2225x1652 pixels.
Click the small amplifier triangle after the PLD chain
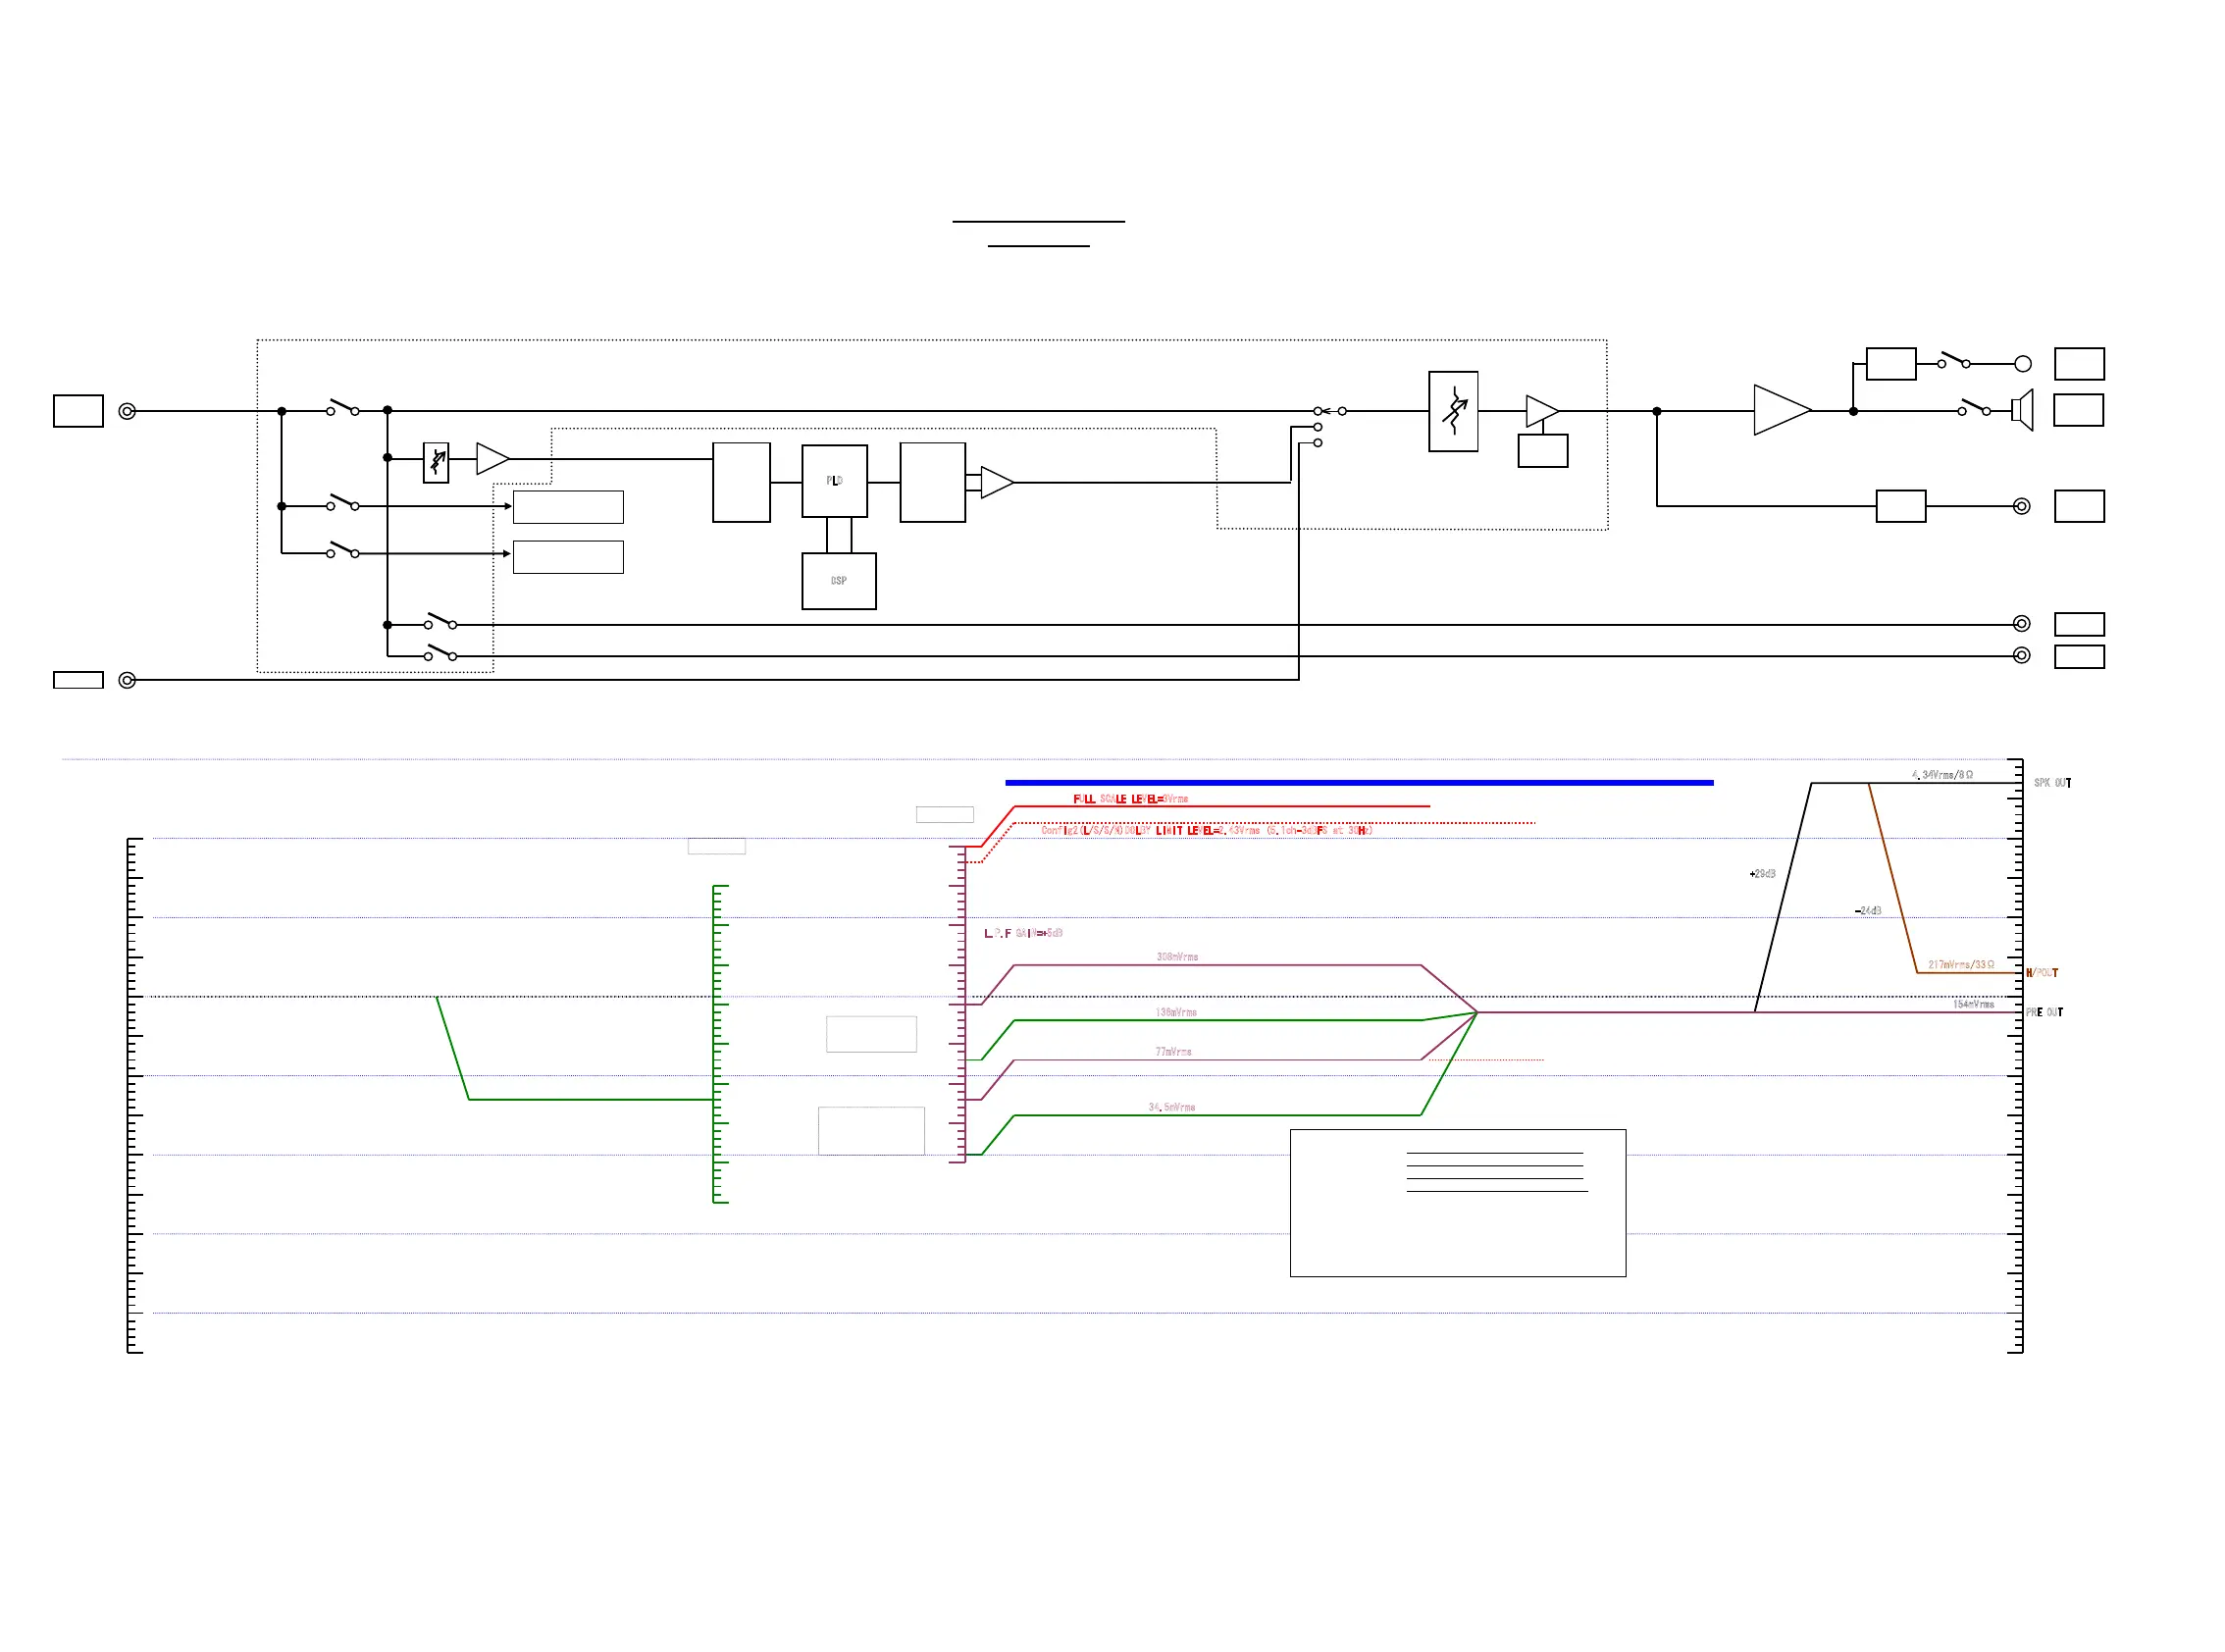tap(996, 483)
